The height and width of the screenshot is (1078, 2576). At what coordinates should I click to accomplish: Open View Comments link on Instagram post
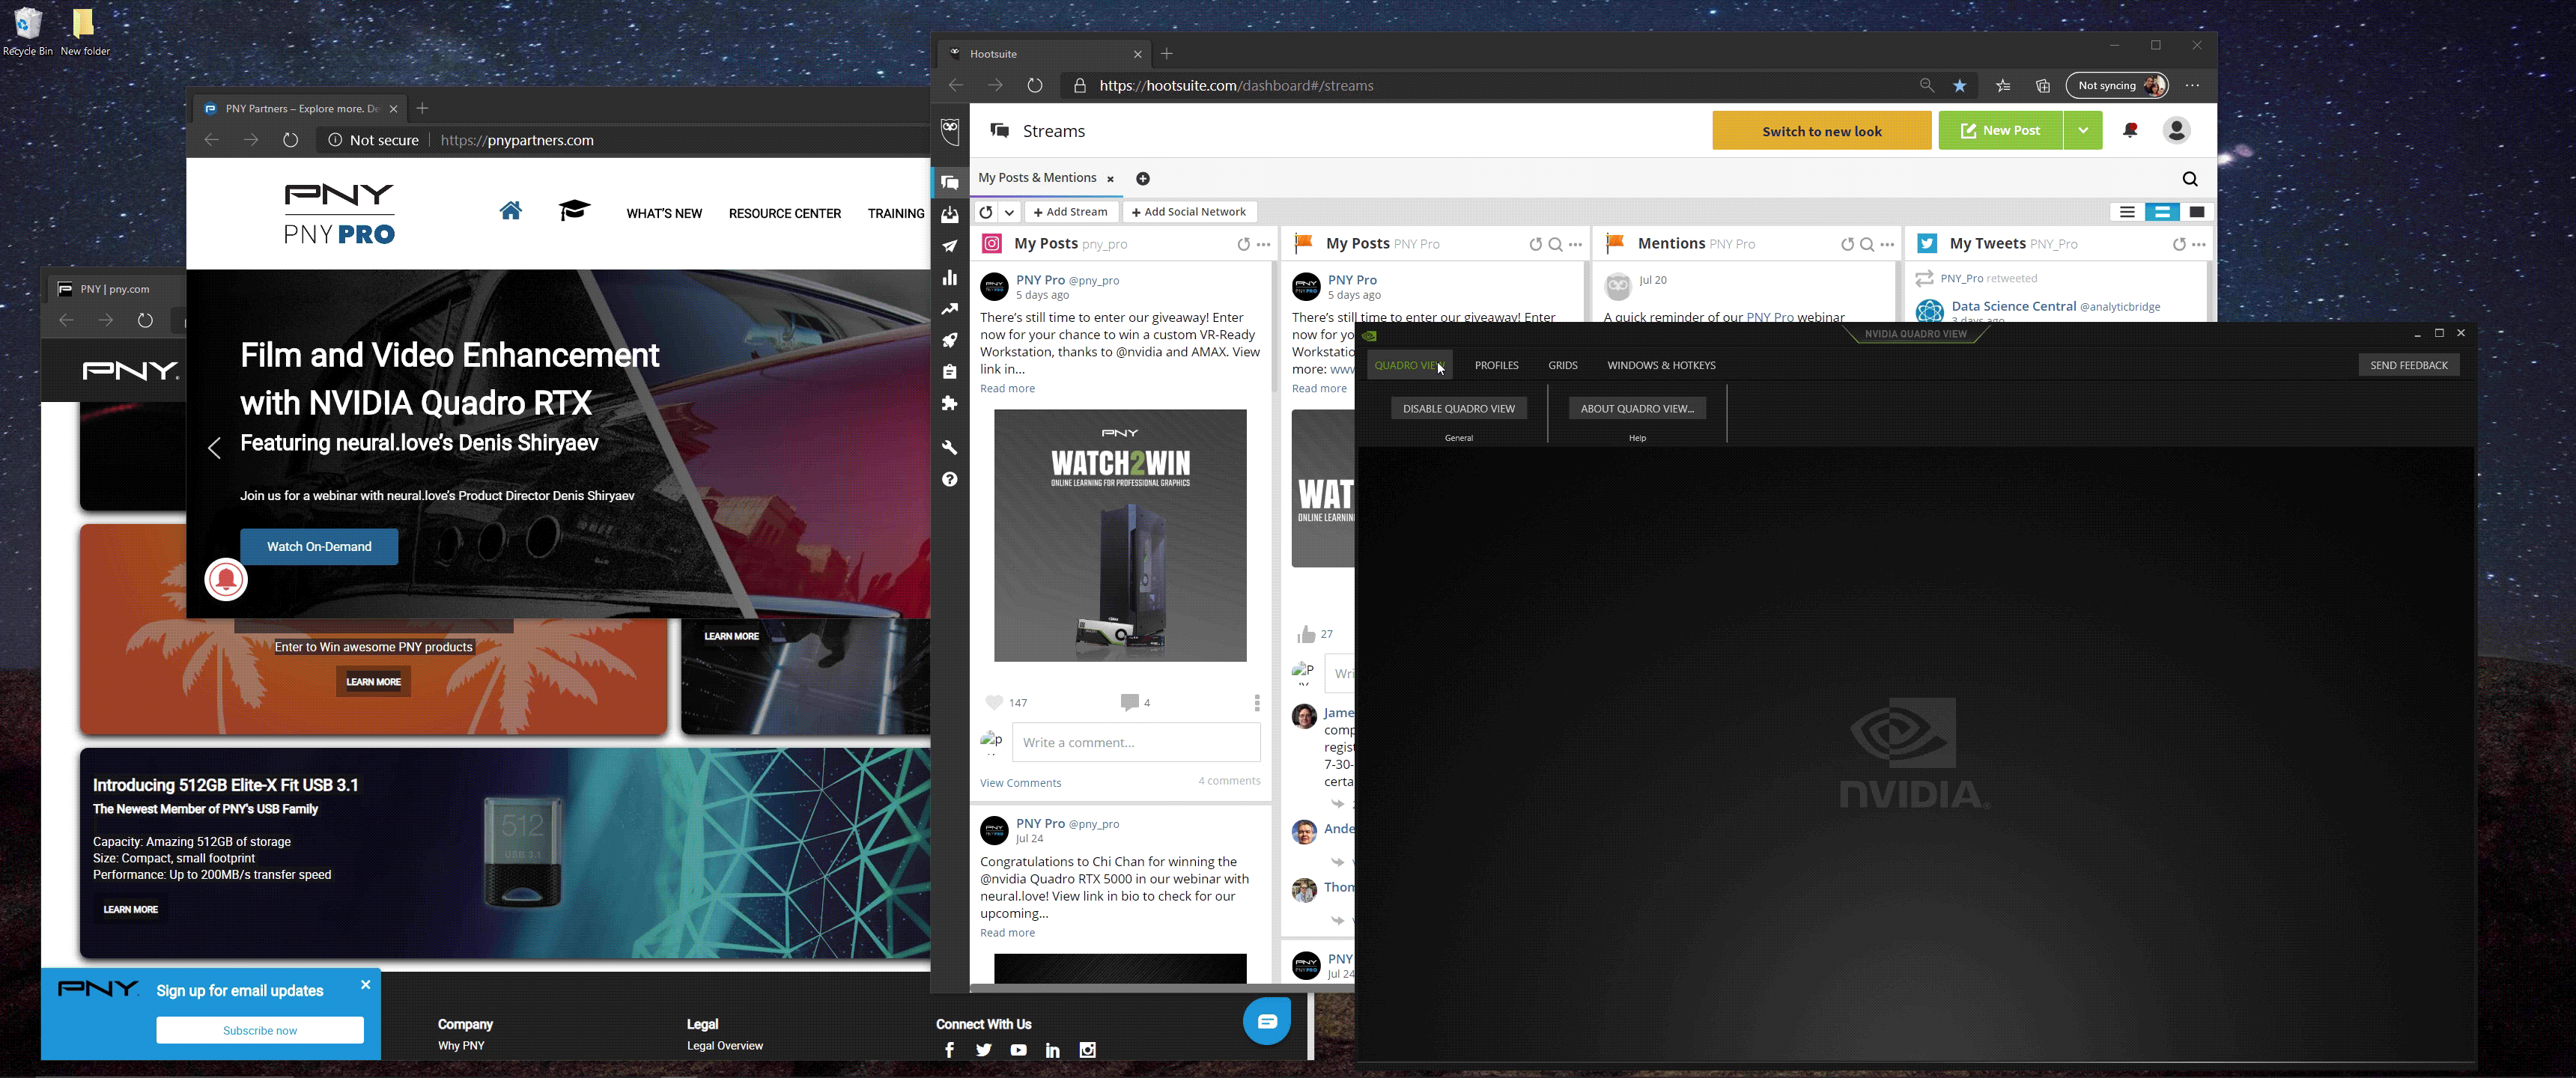(x=1020, y=783)
